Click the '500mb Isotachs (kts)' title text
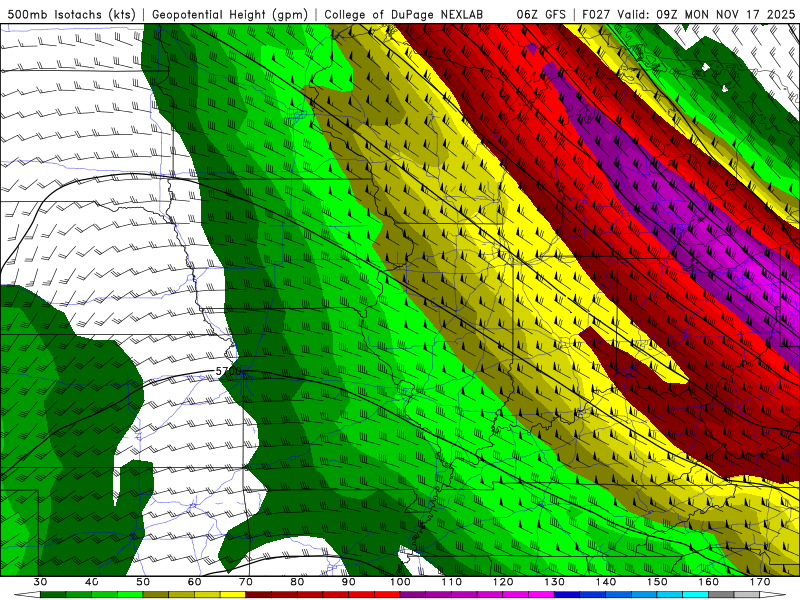The height and width of the screenshot is (600, 800). [x=71, y=15]
